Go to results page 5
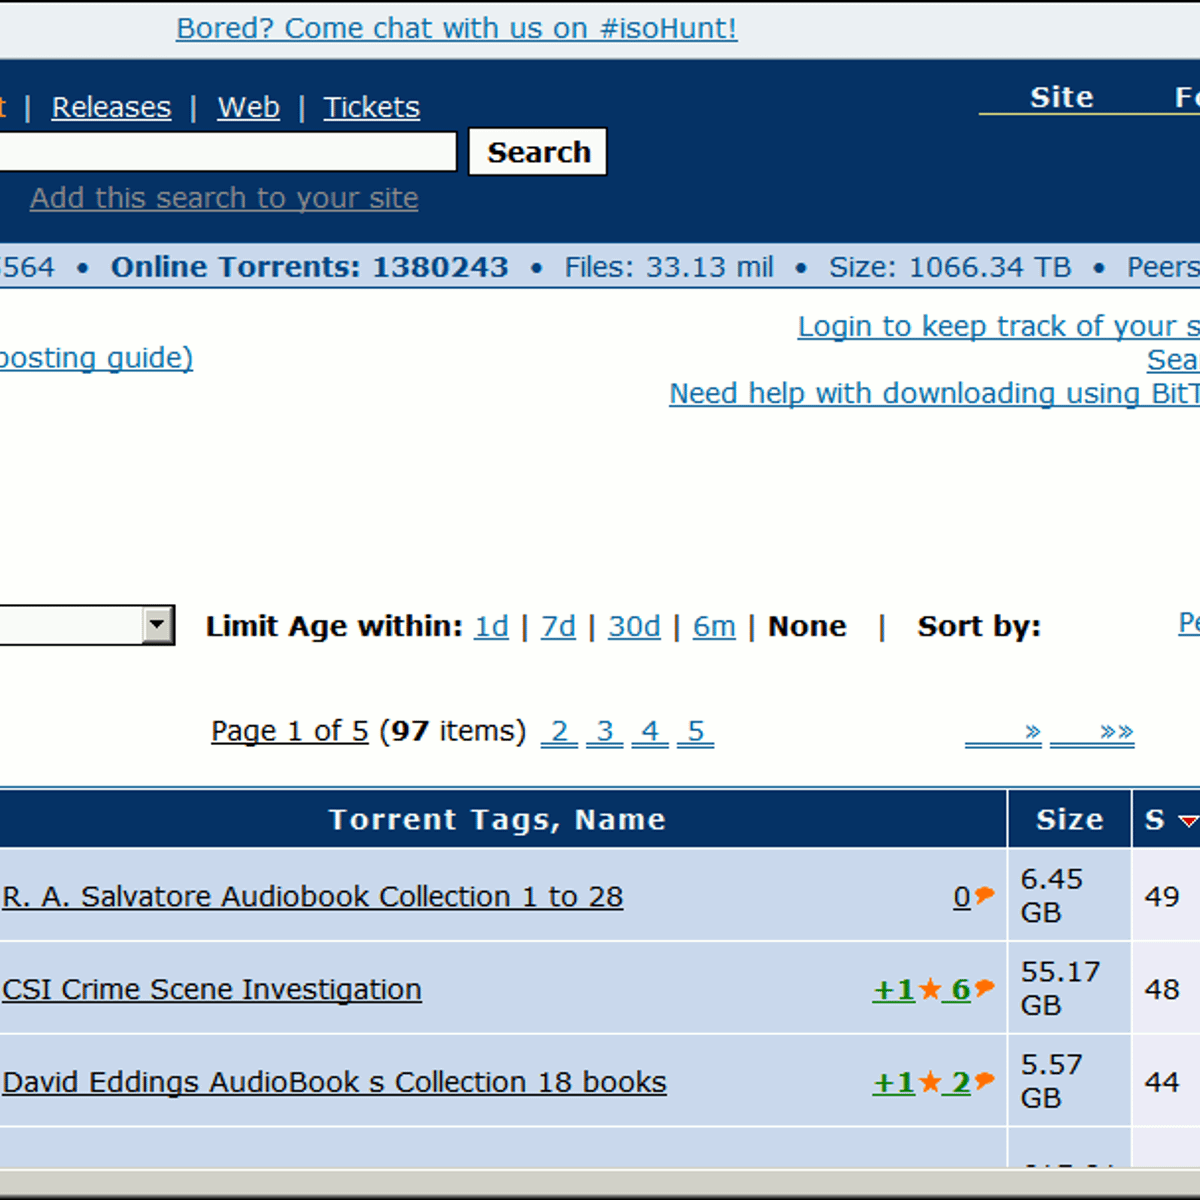1200x1200 pixels. tap(695, 732)
